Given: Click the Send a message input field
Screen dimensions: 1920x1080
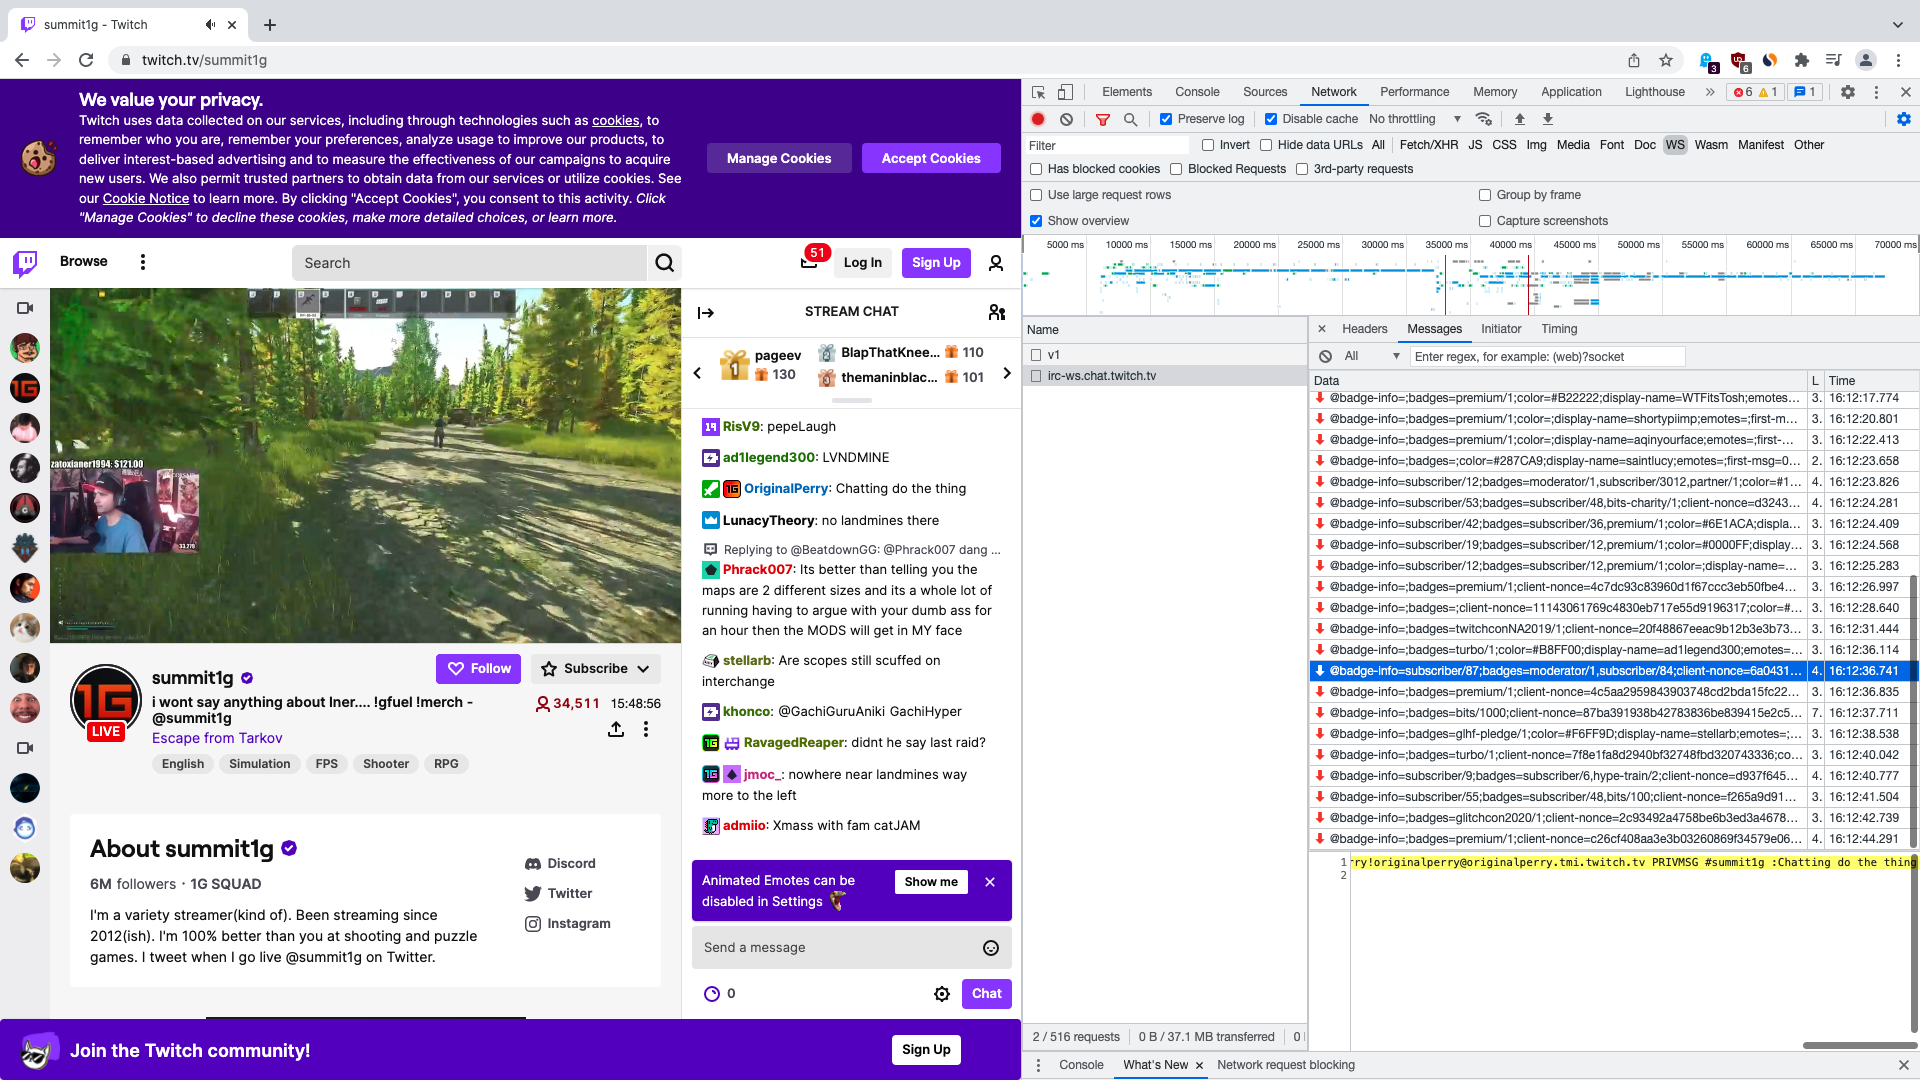Looking at the screenshot, I should 851,947.
